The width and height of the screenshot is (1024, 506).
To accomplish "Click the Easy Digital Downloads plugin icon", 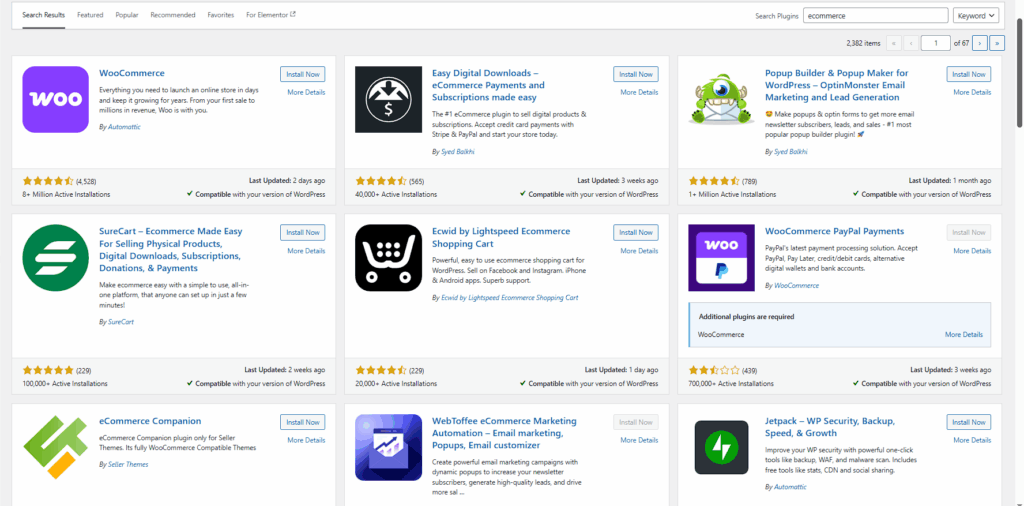I will [389, 99].
